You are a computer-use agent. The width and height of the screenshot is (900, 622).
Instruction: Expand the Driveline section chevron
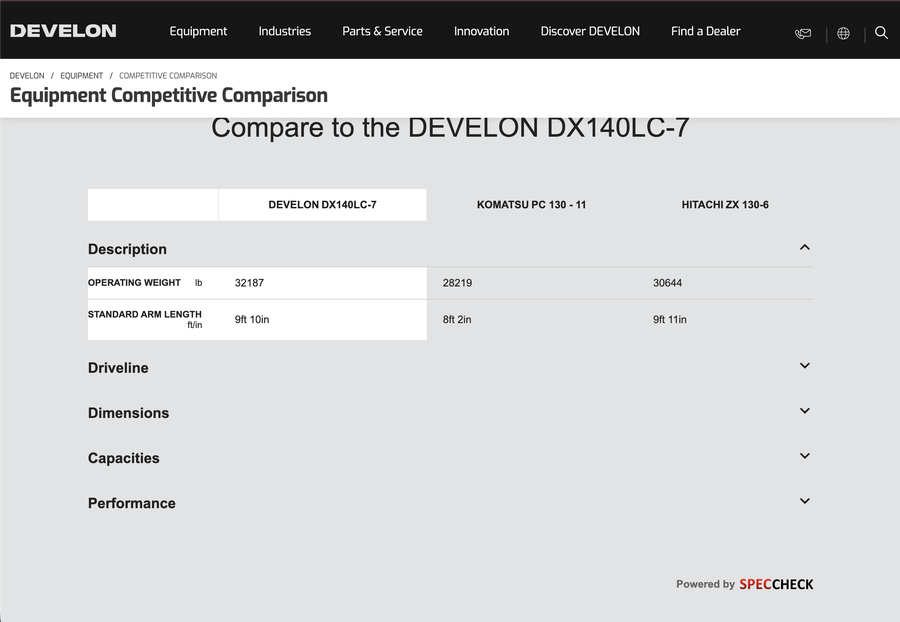click(x=805, y=366)
